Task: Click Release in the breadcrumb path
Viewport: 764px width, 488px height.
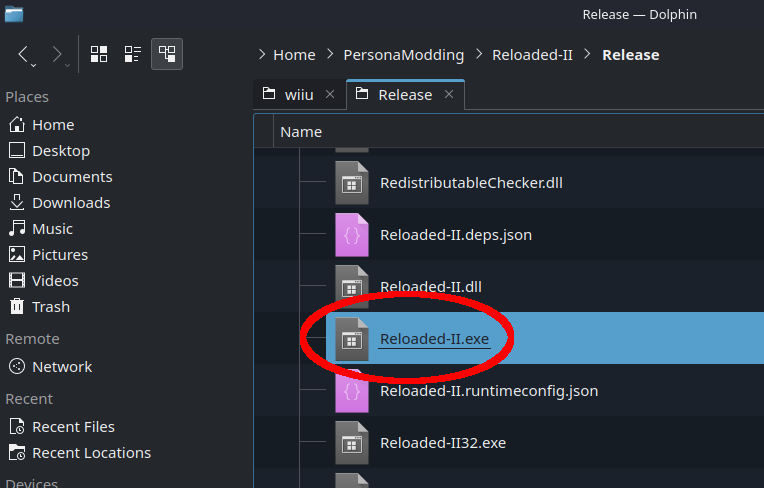Action: coord(630,55)
